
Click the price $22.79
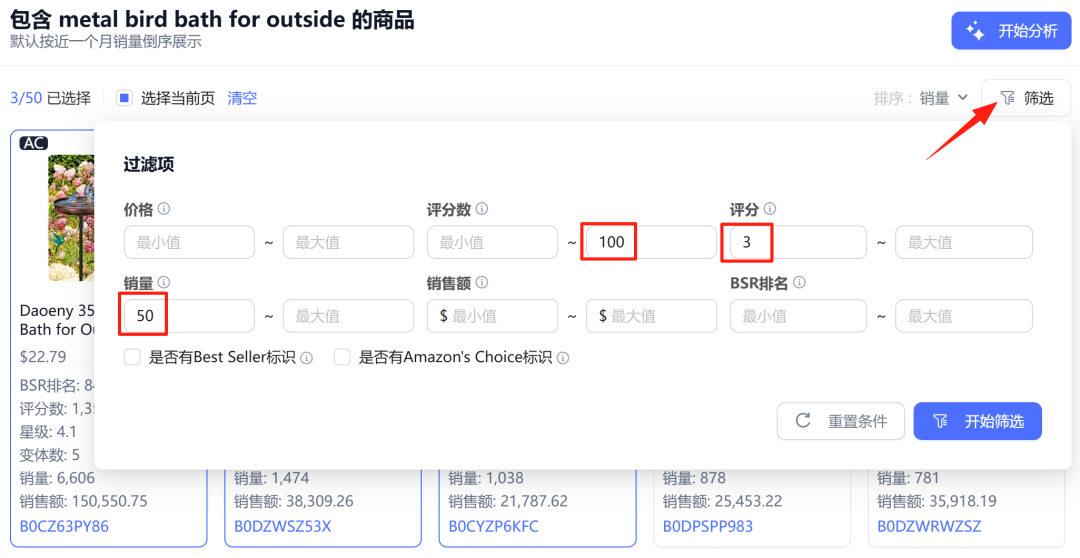[x=43, y=357]
